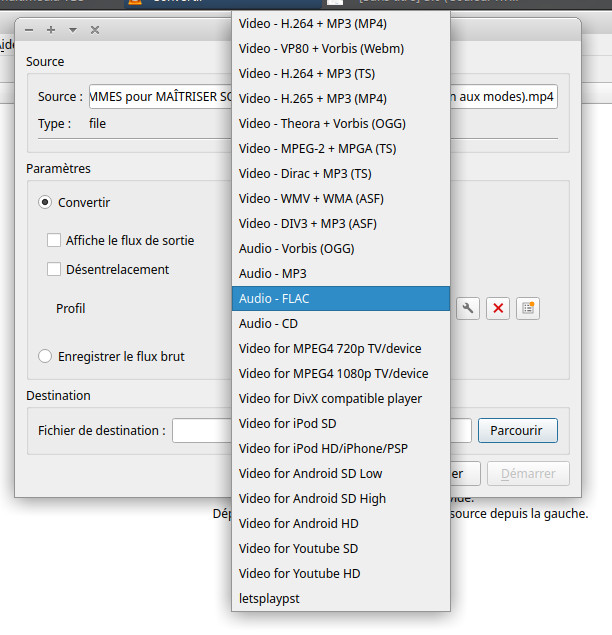612x635 pixels.
Task: Pick Video for MPEG4 720p TV/device
Action: [x=341, y=349]
